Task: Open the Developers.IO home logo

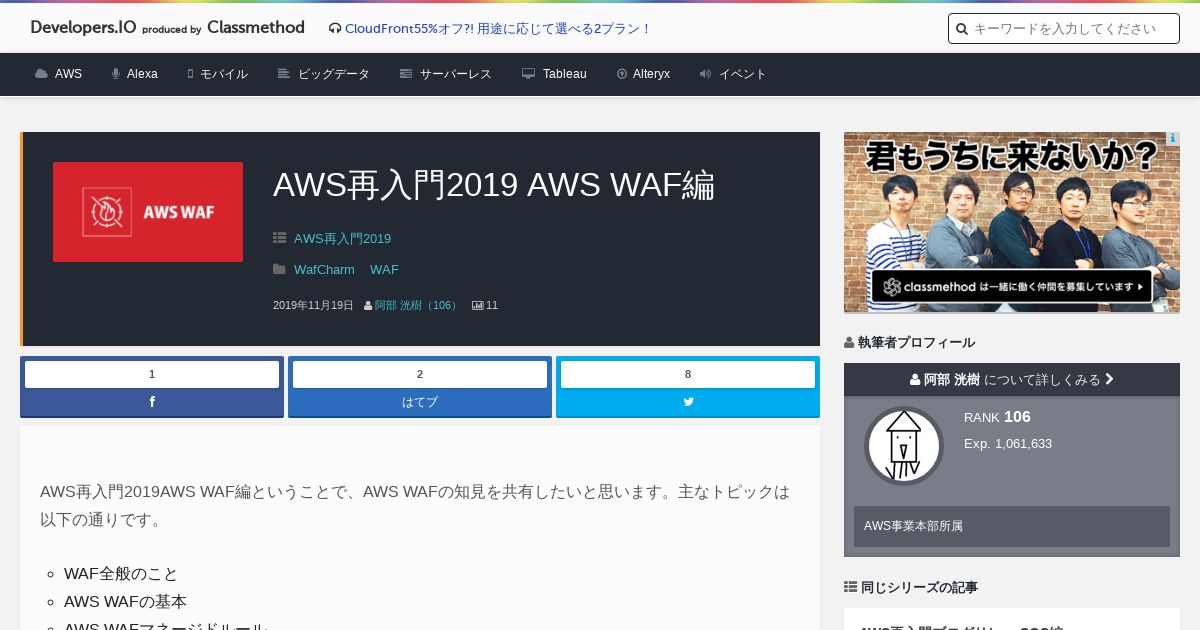Action: coord(83,27)
